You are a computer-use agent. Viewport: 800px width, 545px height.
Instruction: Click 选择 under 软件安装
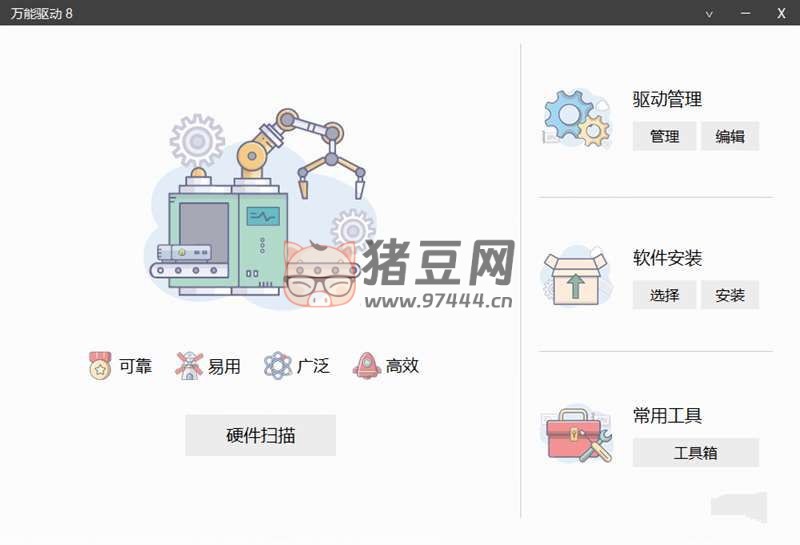pos(664,294)
